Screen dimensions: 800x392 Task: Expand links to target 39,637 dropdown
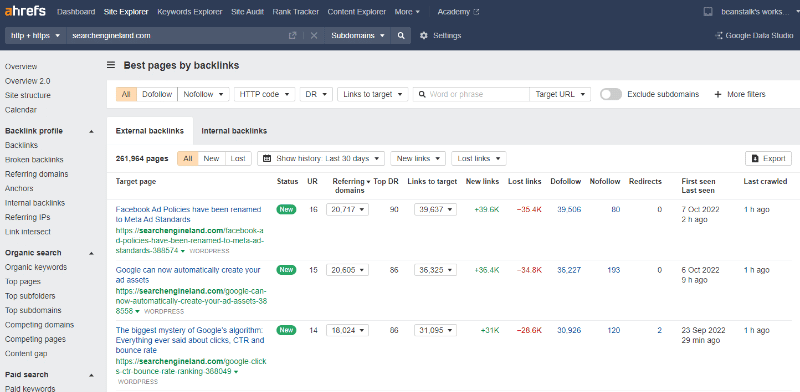[435, 210]
